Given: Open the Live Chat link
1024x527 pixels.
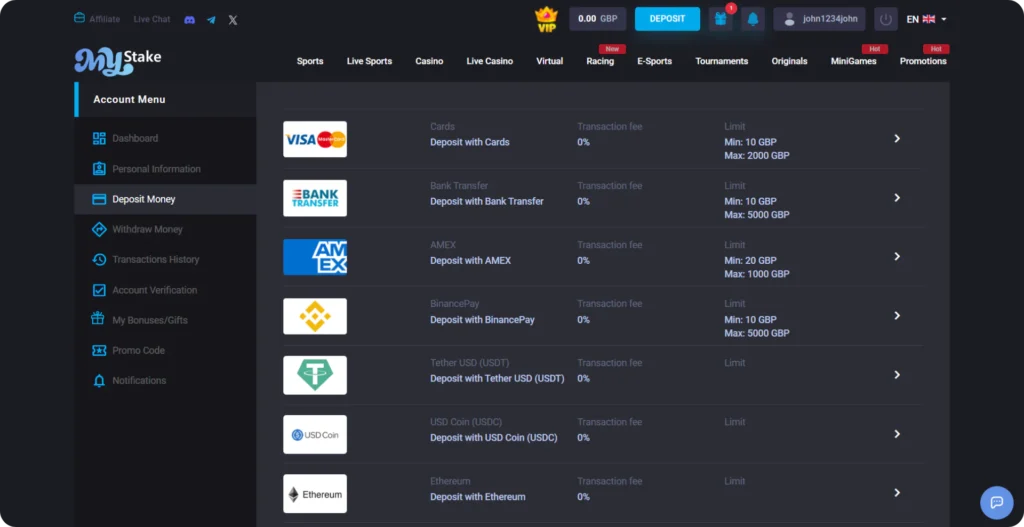Looking at the screenshot, I should tap(152, 20).
